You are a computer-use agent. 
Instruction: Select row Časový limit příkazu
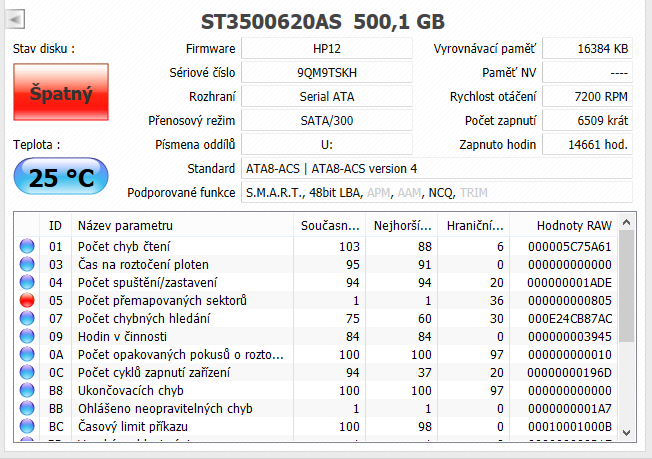[316, 427]
